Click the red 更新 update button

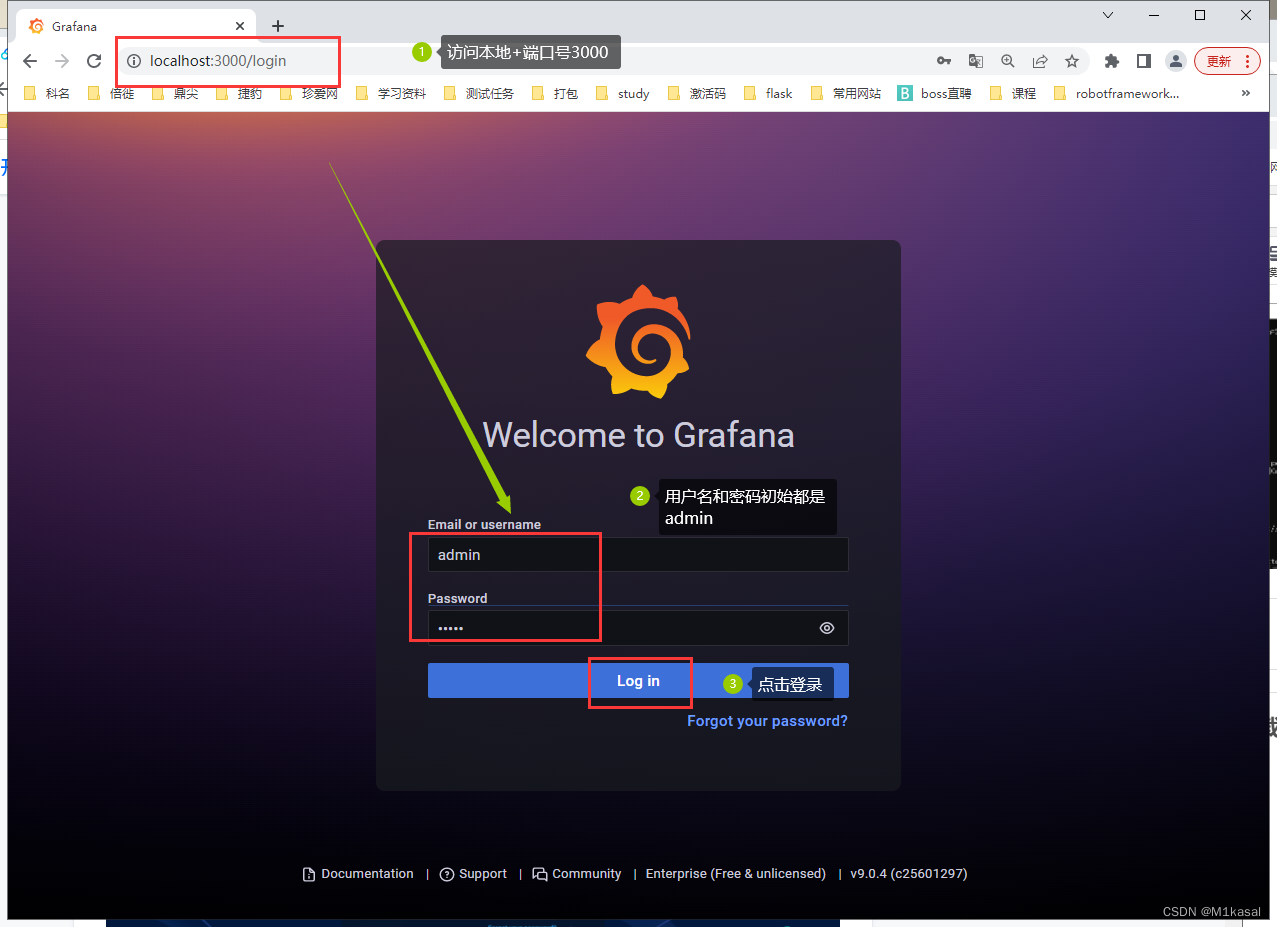coord(1227,61)
